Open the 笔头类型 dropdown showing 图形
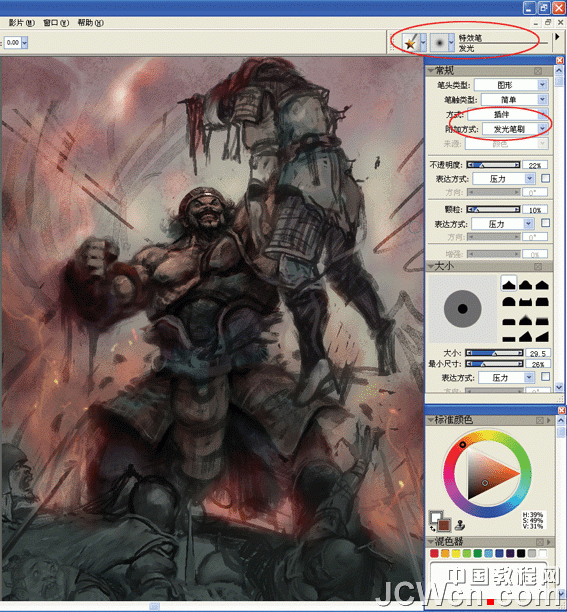 pos(511,85)
